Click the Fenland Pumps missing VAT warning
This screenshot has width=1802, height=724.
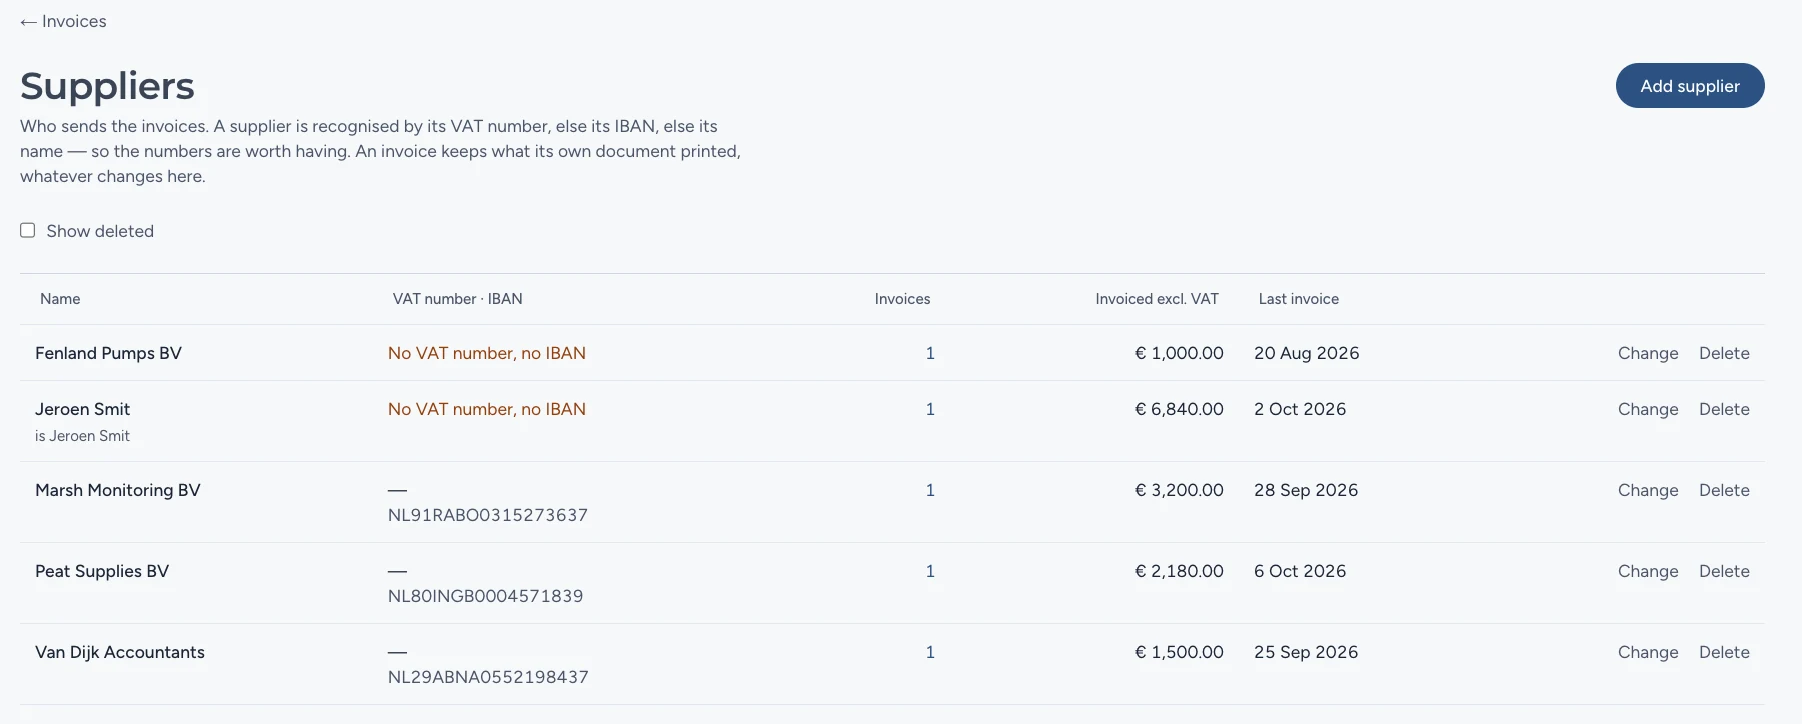click(487, 353)
